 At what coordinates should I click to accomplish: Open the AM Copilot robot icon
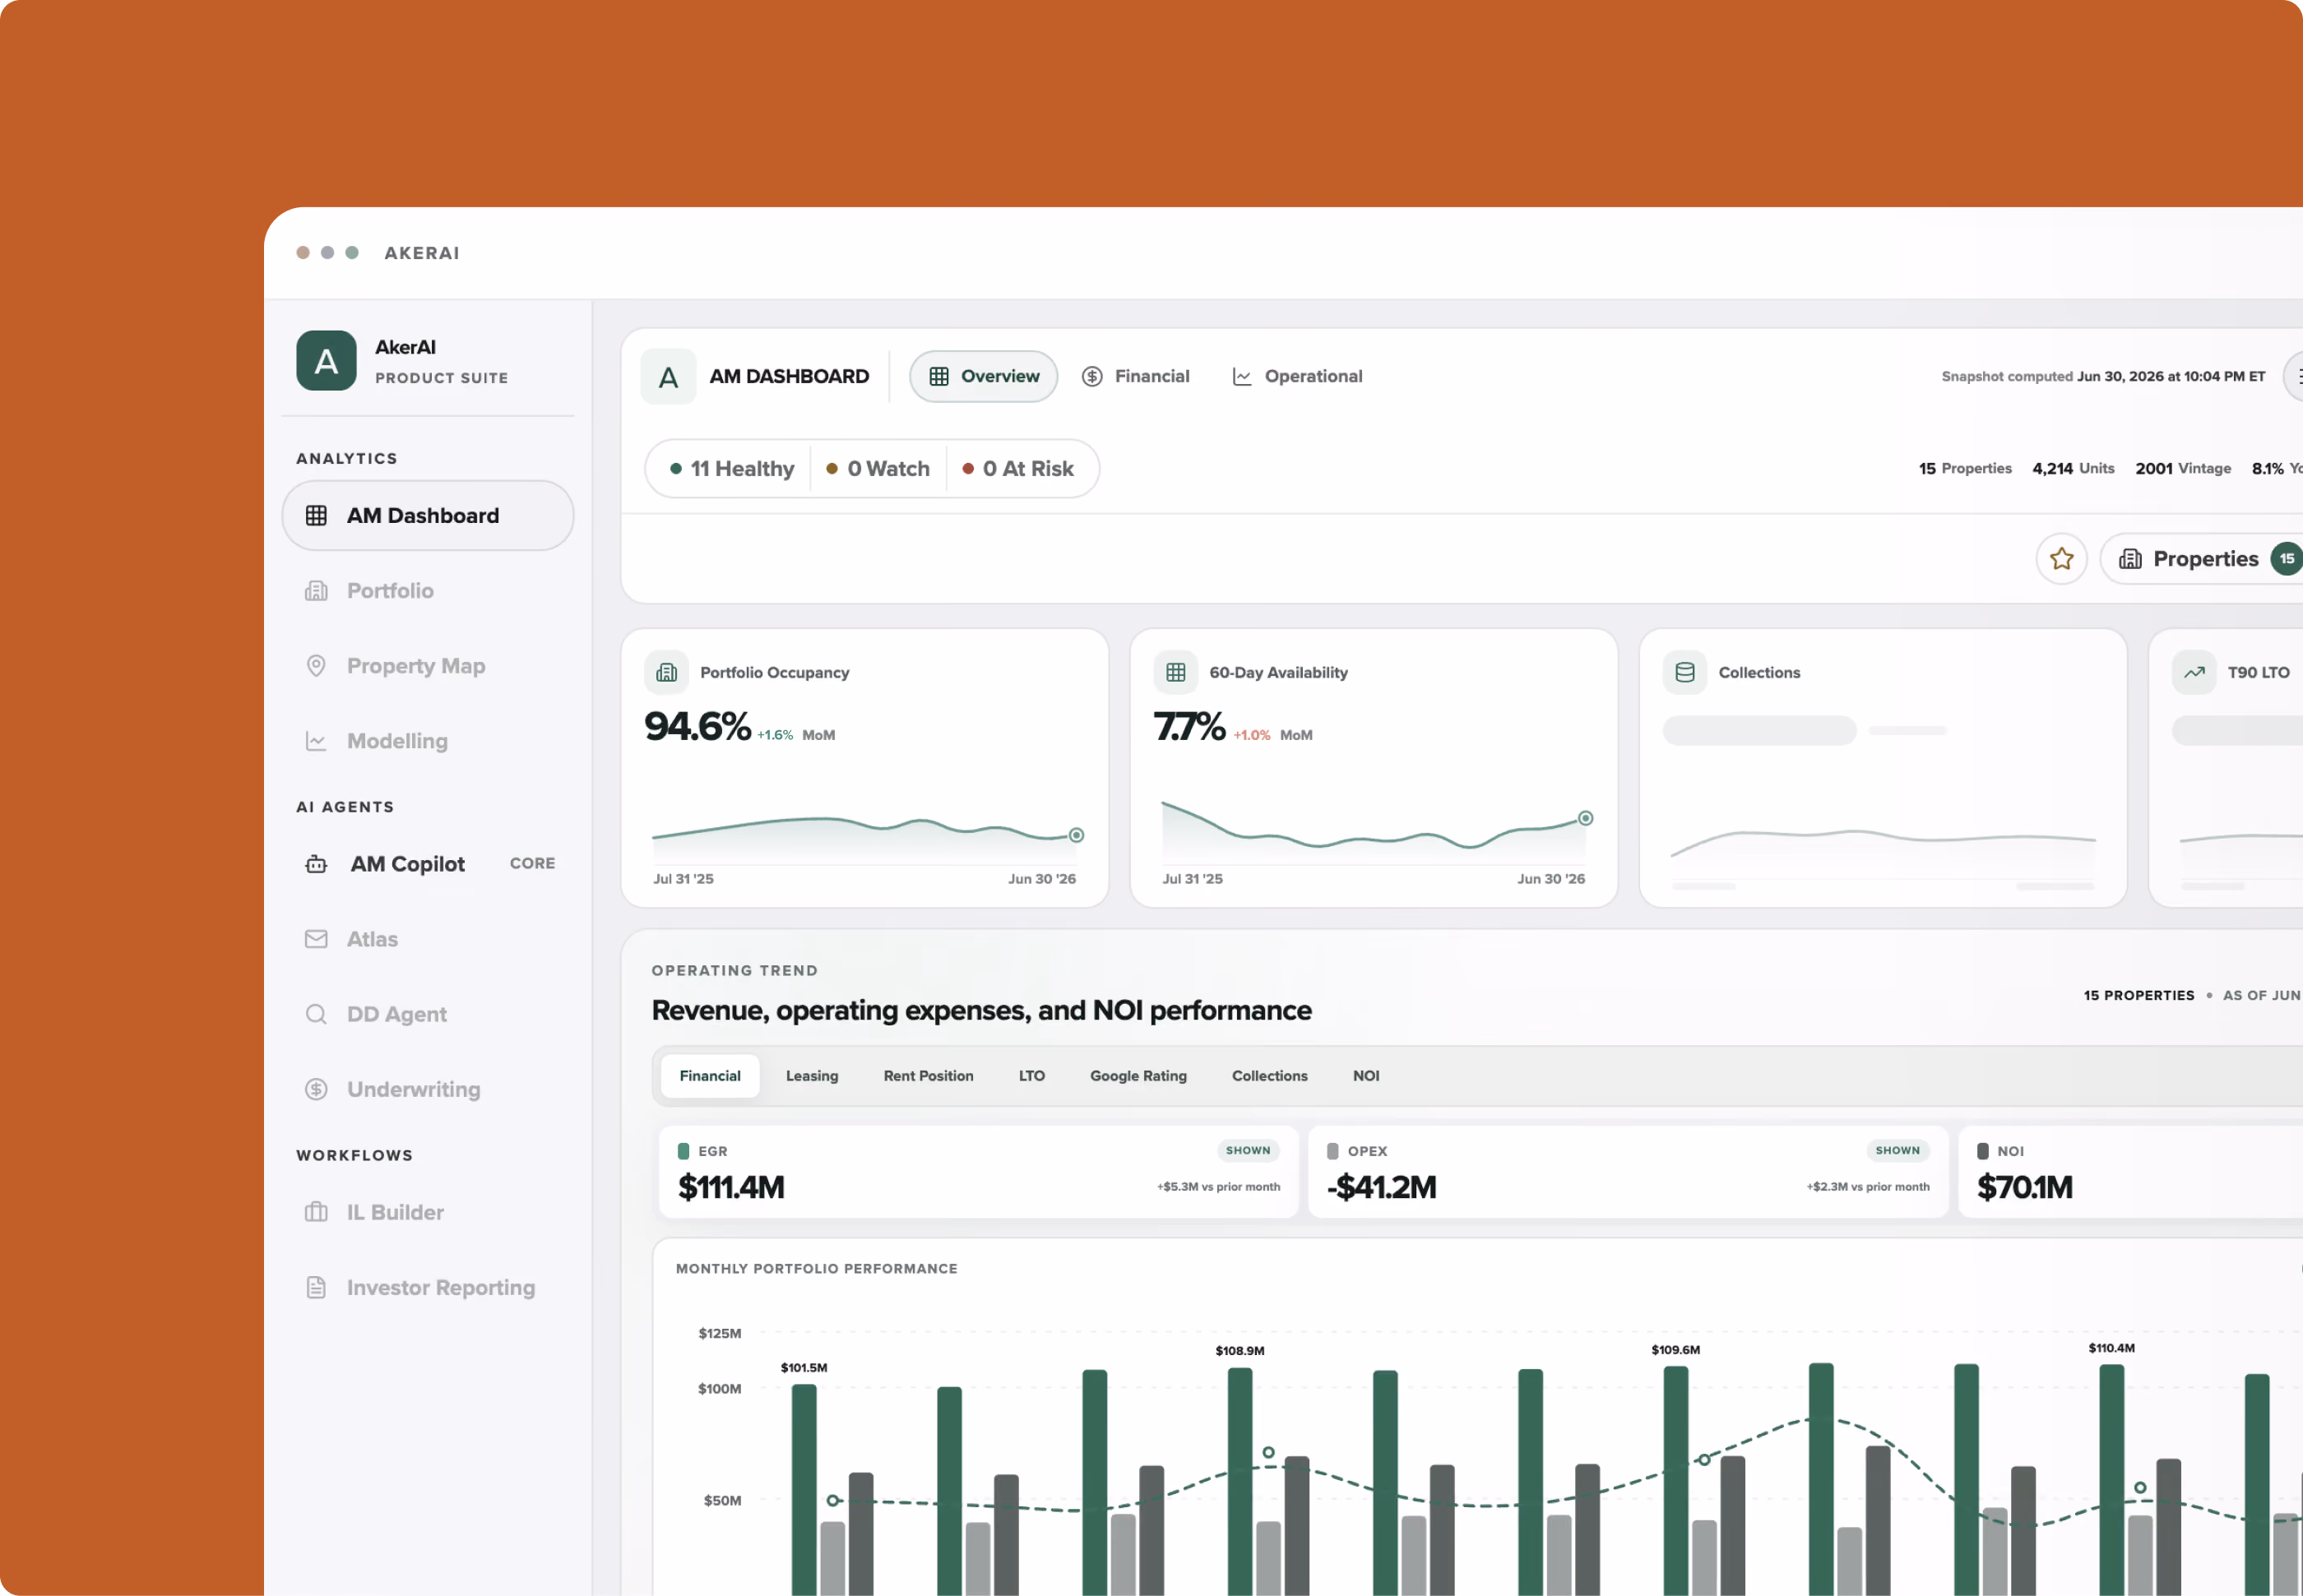click(x=316, y=864)
